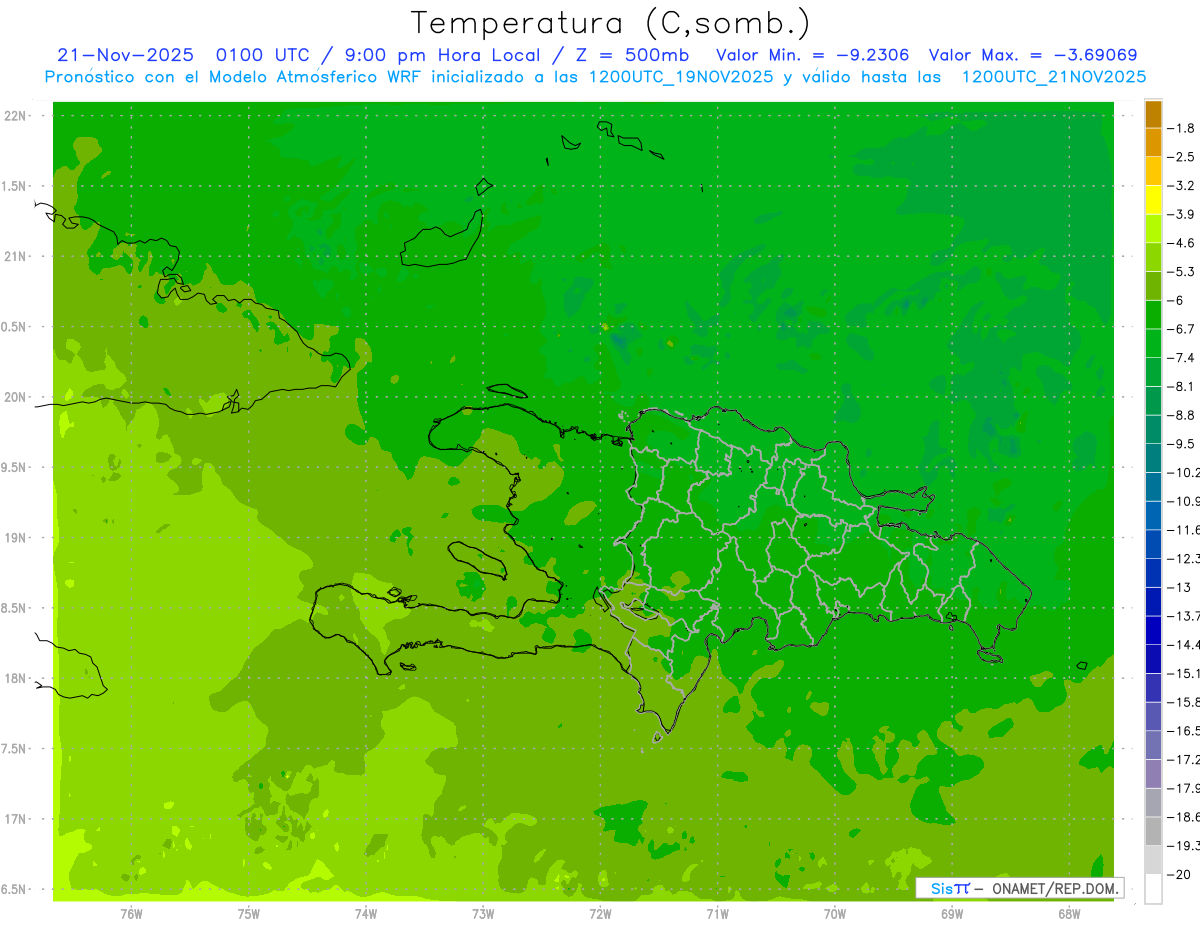Click the '71W' longitude axis label
Image resolution: width=1200 pixels, height=927 pixels.
[717, 915]
